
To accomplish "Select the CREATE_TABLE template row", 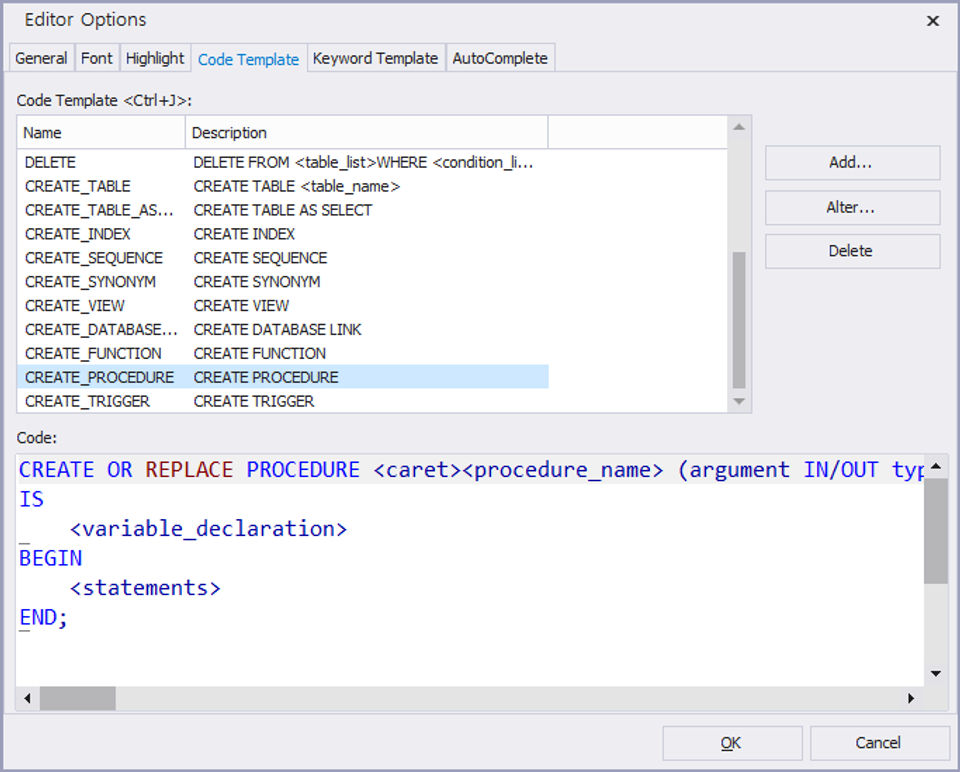I will pos(283,186).
